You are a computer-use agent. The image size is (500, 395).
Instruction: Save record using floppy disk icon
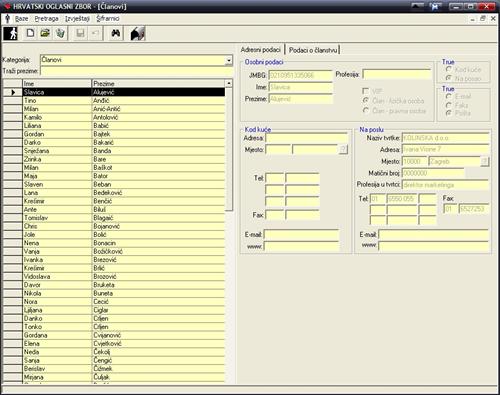tap(80, 33)
